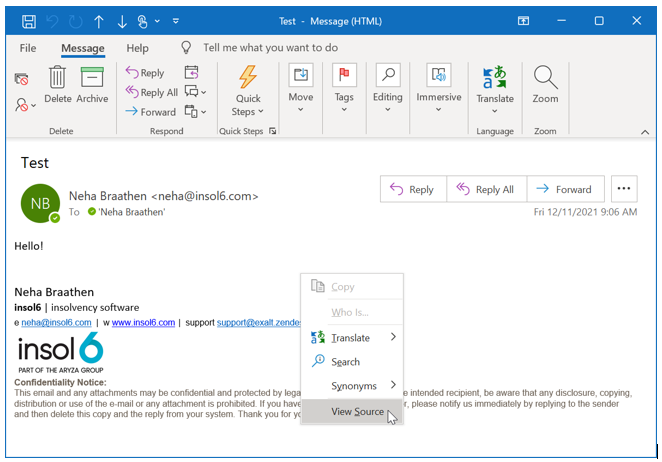This screenshot has height=462, width=662.
Task: Click Reply All button in message header
Action: pos(484,189)
